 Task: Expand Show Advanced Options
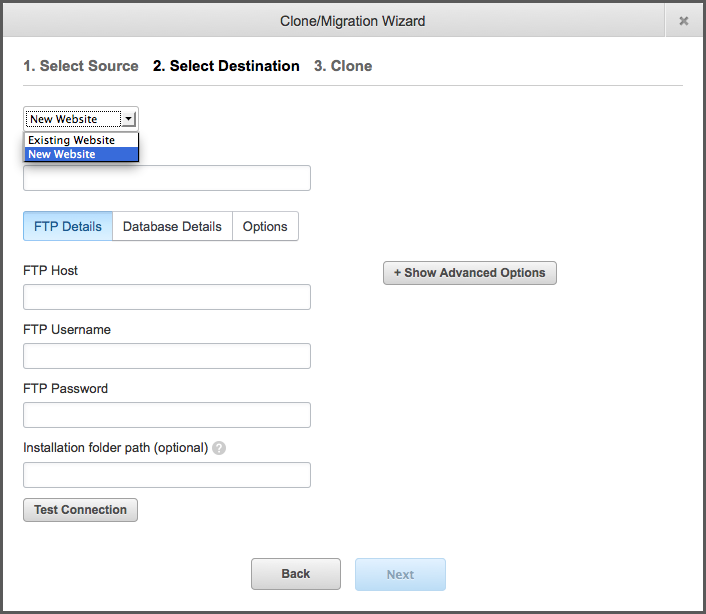point(469,273)
